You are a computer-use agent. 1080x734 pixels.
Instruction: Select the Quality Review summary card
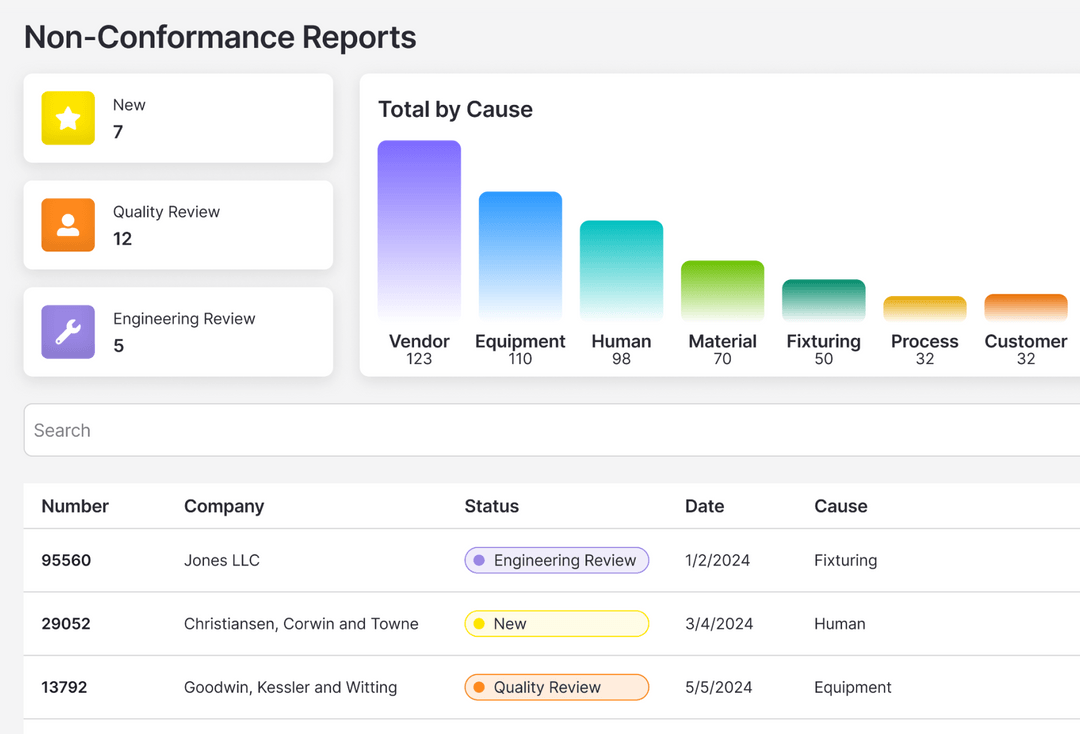coord(178,225)
